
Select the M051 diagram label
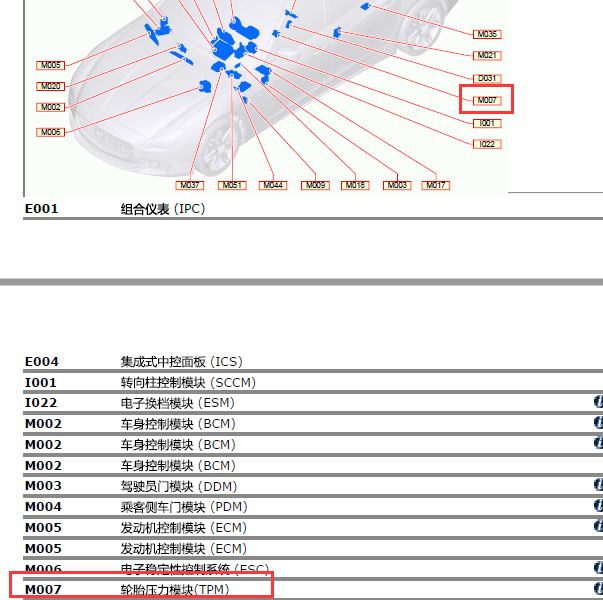232,185
